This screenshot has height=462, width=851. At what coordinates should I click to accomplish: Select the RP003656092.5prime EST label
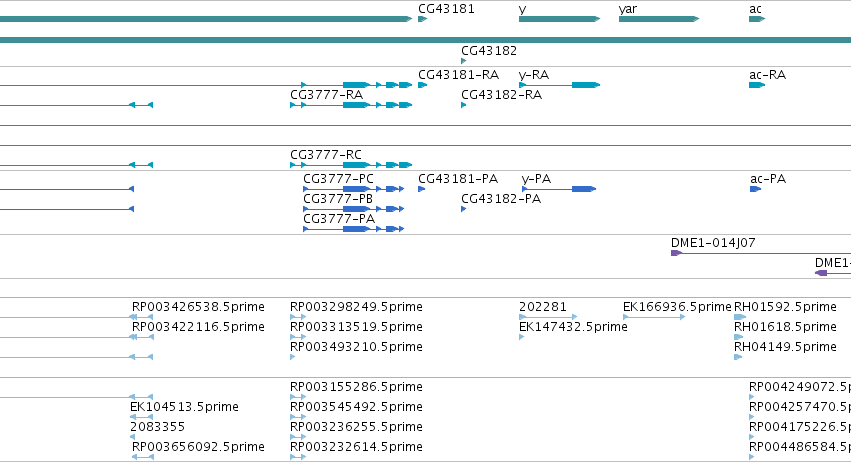(198, 447)
